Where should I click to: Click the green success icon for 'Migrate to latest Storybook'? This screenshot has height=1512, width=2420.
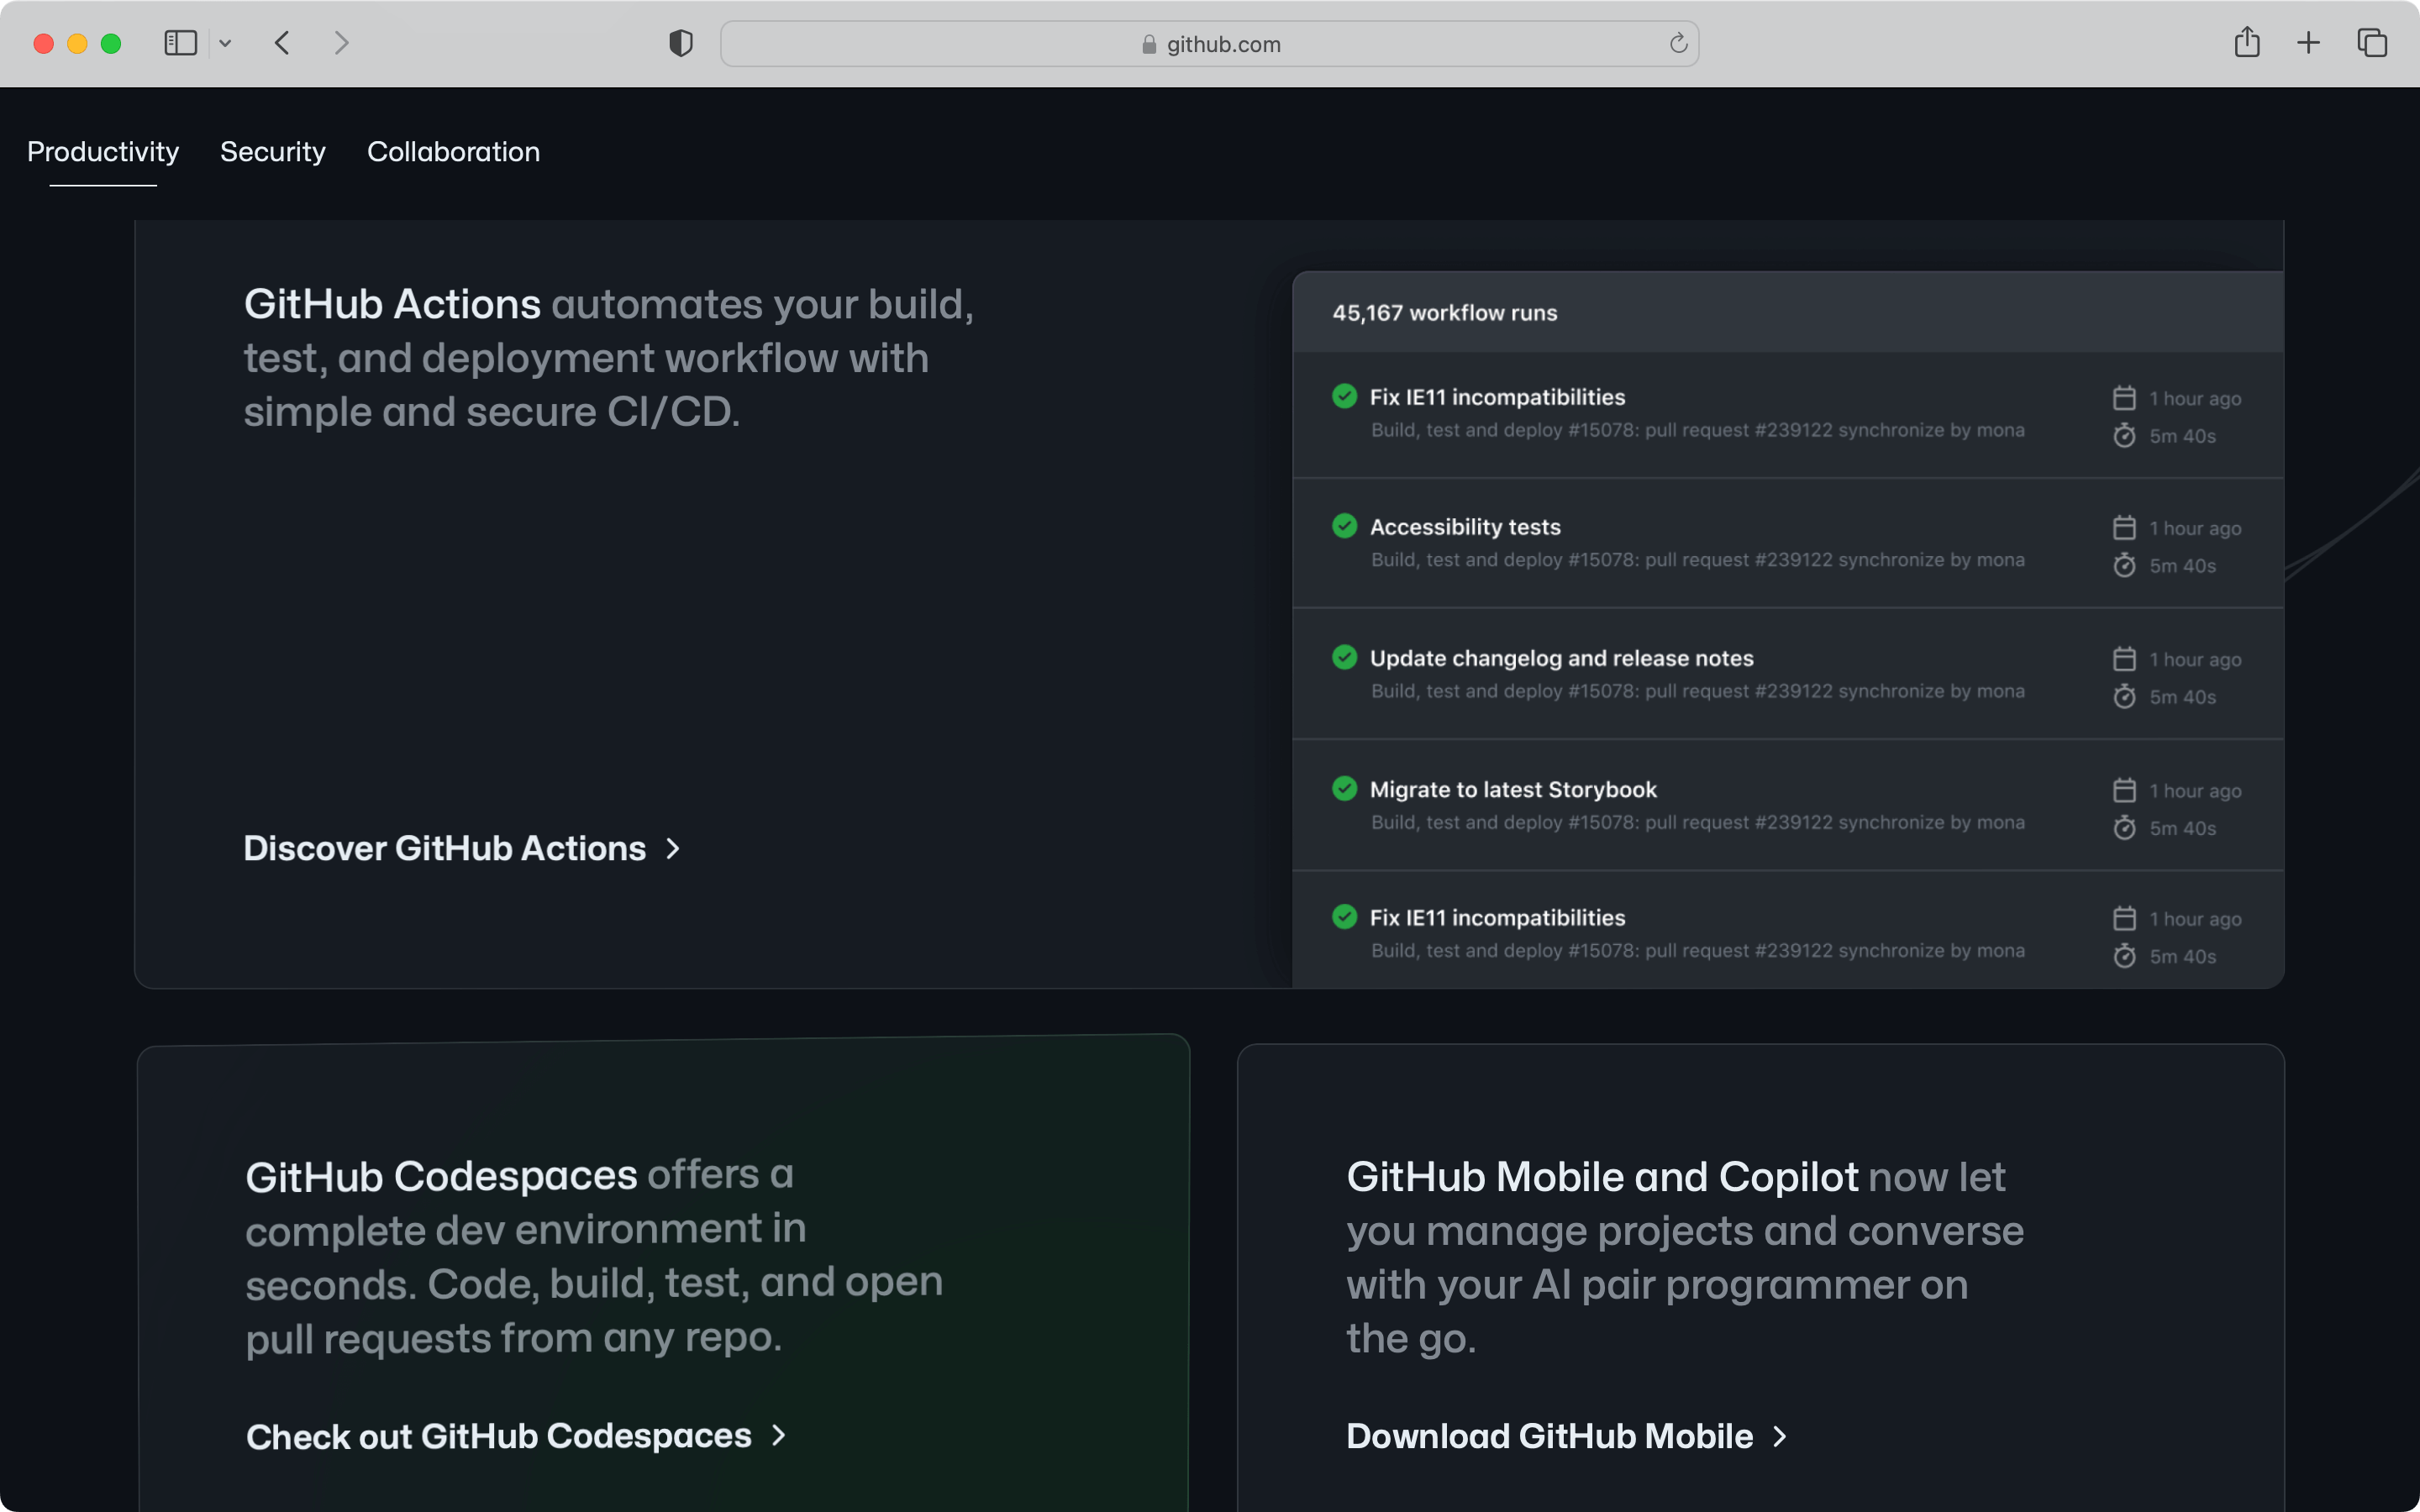point(1344,787)
